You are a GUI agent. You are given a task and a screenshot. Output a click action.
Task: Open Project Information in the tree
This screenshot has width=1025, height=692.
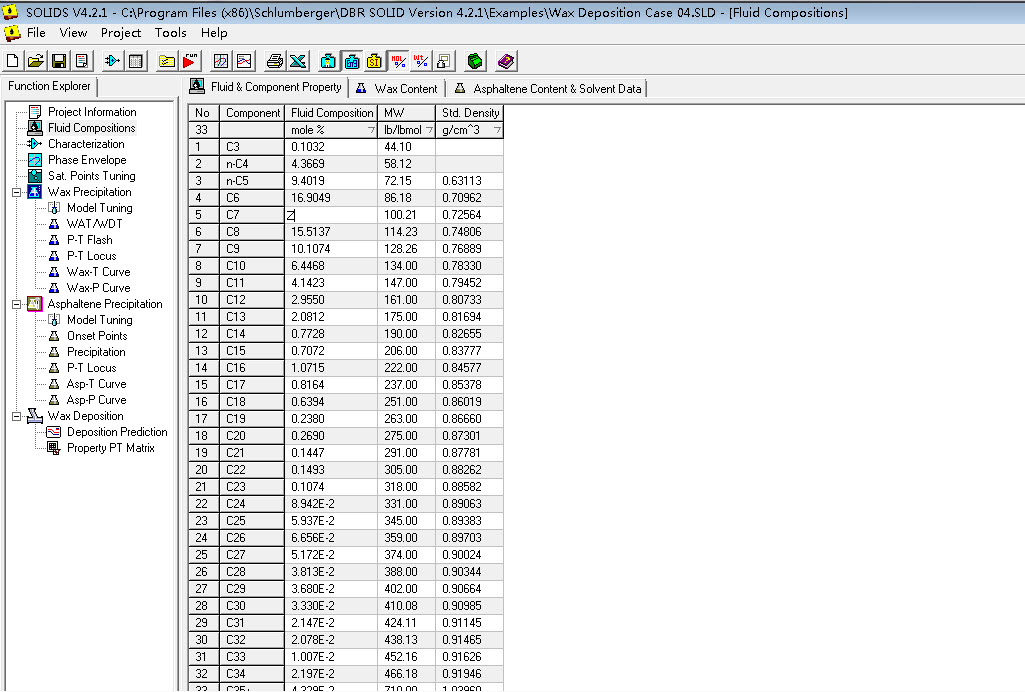92,112
